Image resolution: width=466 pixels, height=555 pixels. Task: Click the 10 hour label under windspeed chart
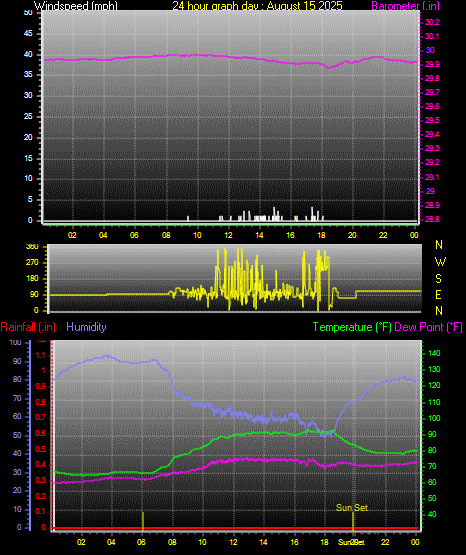[197, 235]
